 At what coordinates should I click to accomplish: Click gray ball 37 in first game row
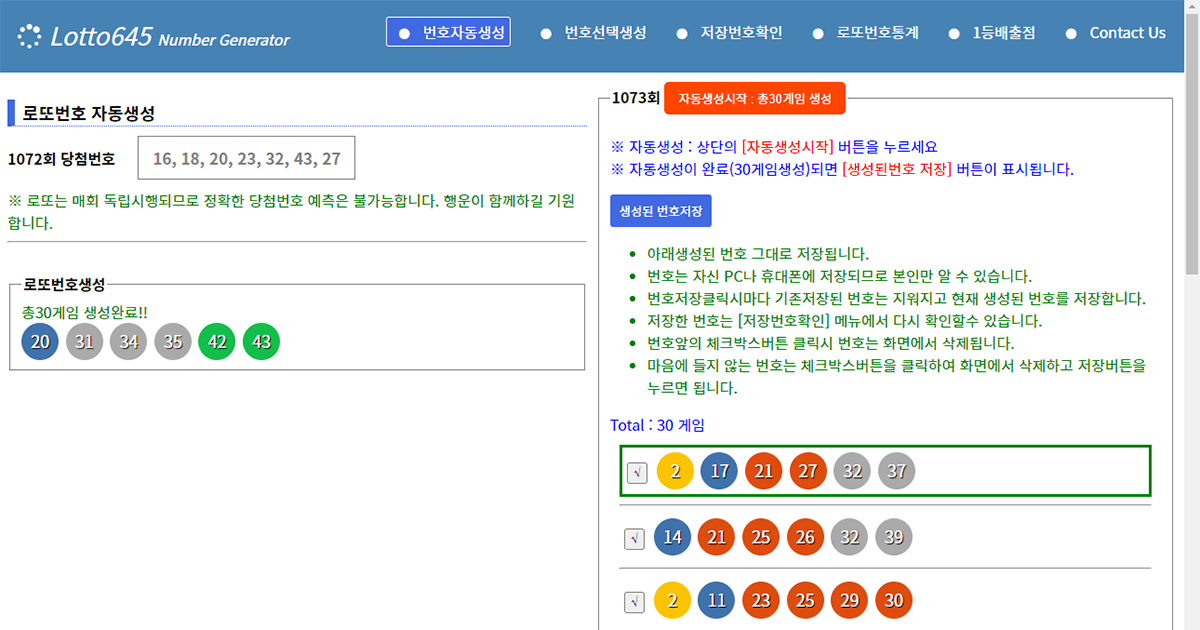click(x=896, y=471)
